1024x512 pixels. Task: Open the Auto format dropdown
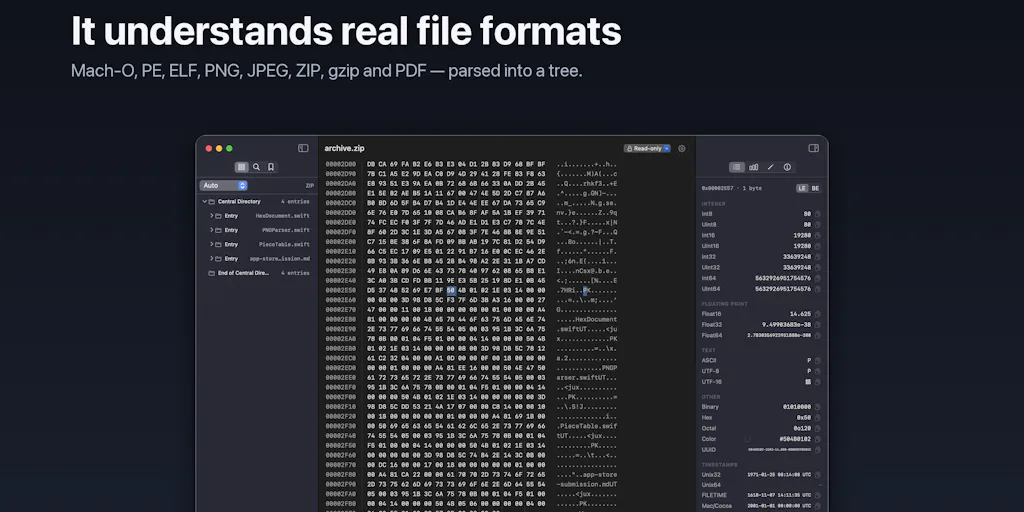tap(223, 185)
